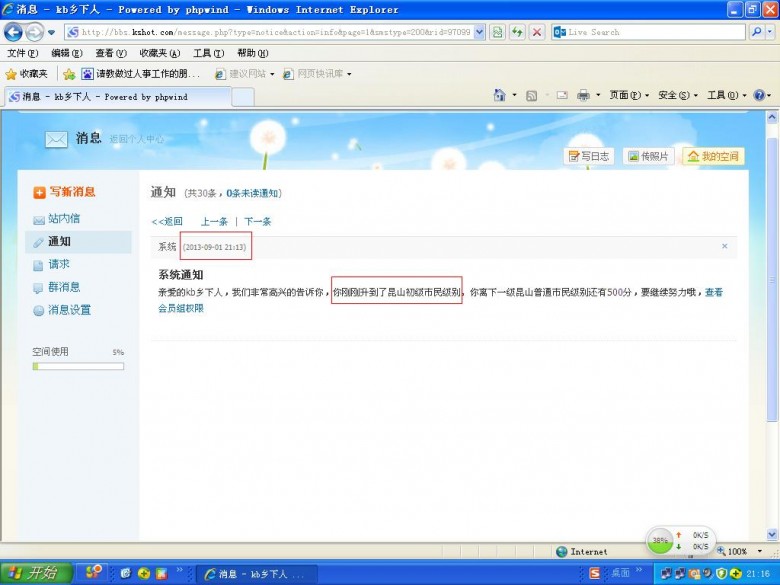780x585 pixels.
Task: Click the 空间使用 storage progress bar
Action: [x=78, y=366]
